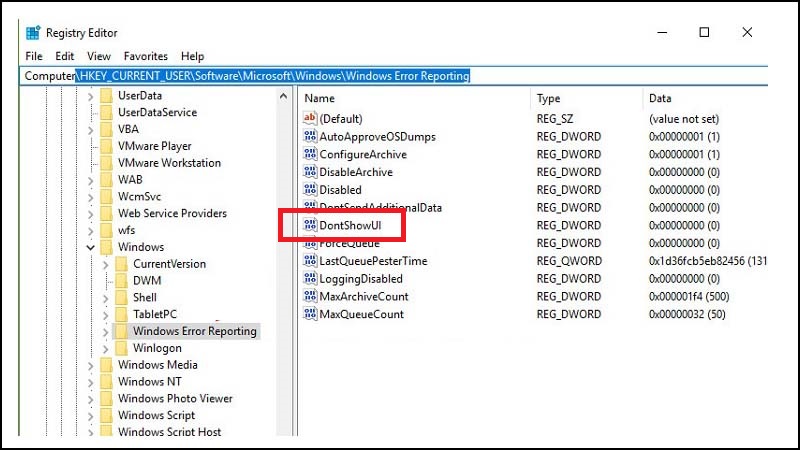The image size is (800, 450).
Task: Click the VMware Player folder icon
Action: [x=106, y=146]
